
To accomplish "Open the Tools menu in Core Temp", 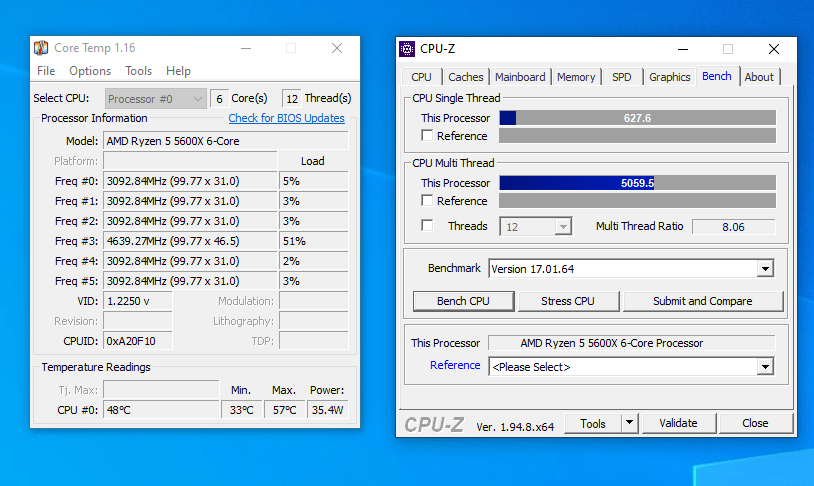I will click(x=138, y=71).
